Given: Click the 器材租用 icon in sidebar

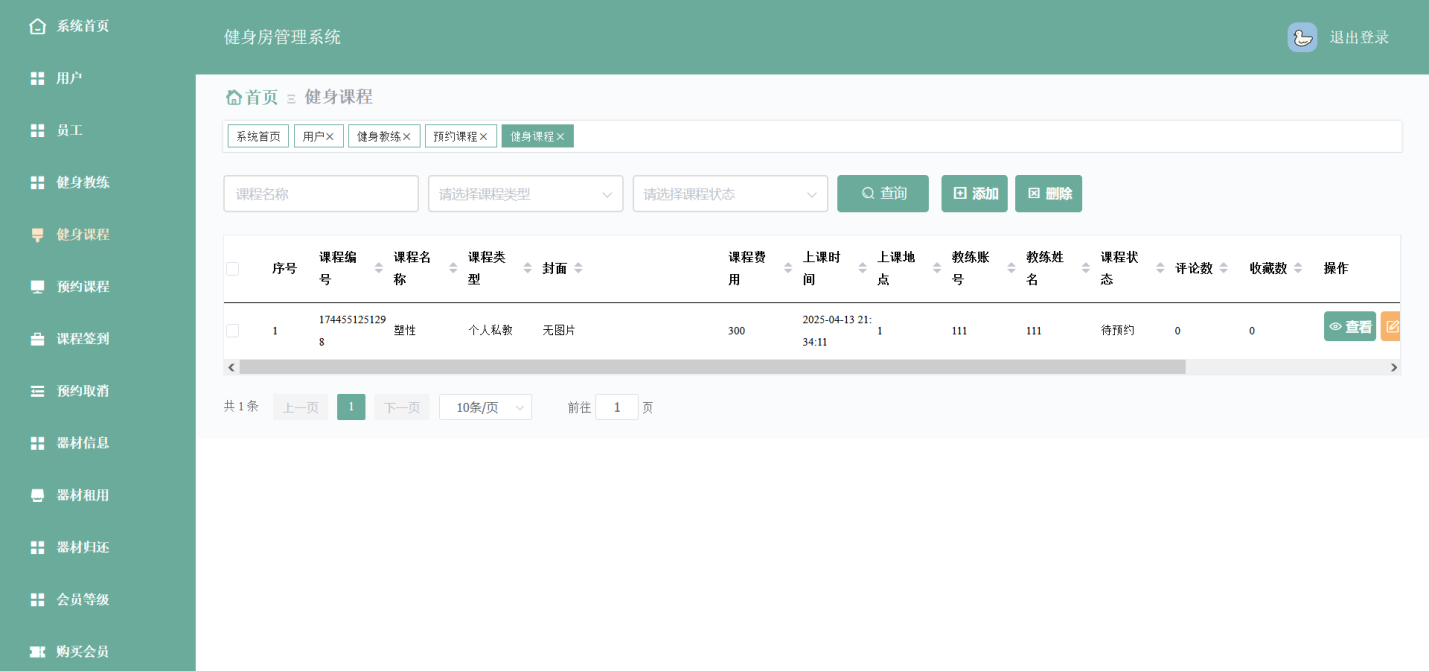Looking at the screenshot, I should click(x=37, y=495).
